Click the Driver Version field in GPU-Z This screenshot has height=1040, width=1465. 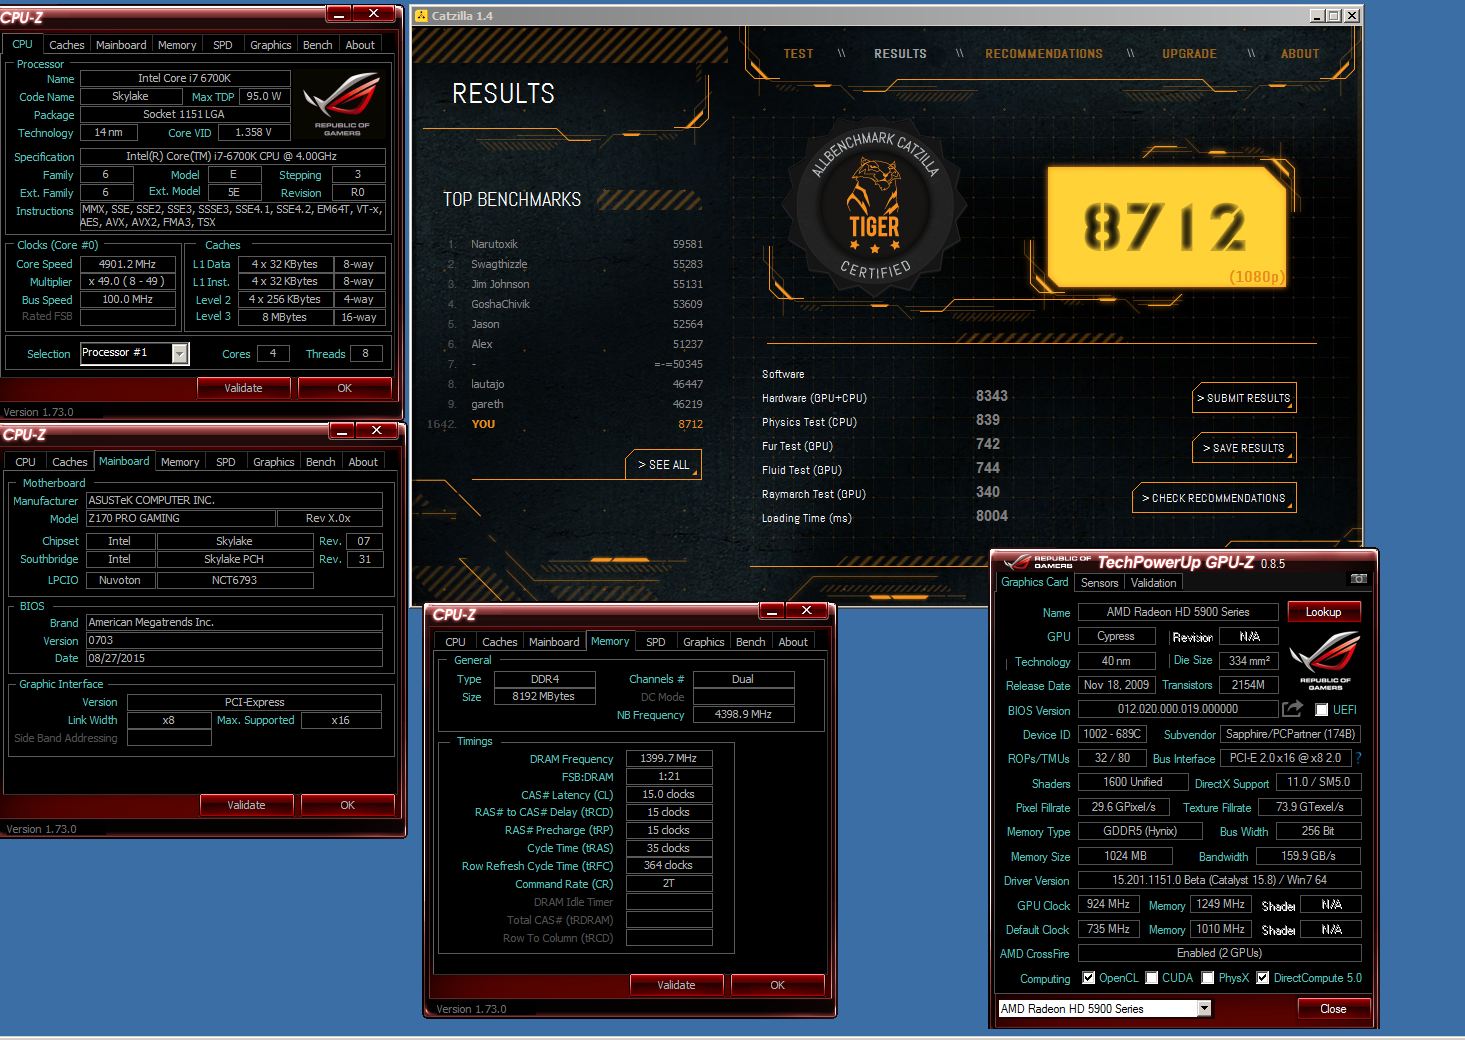[x=1219, y=880]
